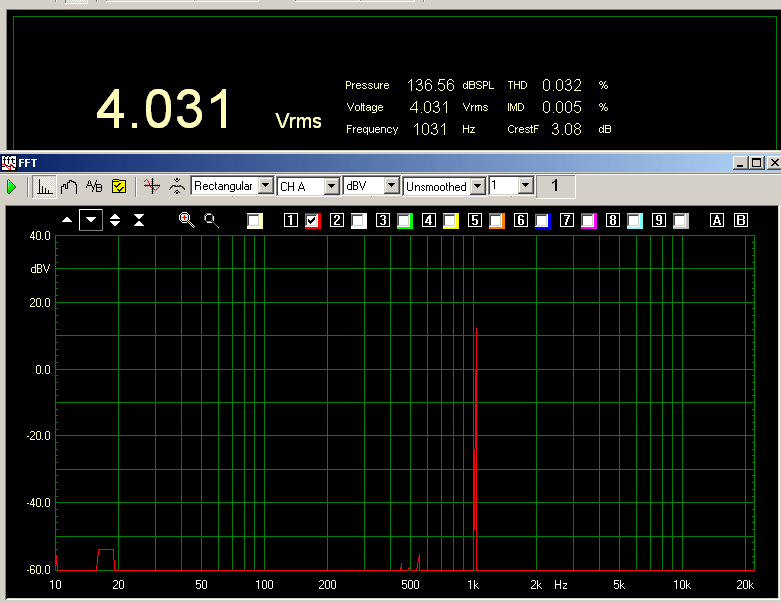The height and width of the screenshot is (603, 781).
Task: Click the yellow checklist settings icon
Action: click(119, 186)
